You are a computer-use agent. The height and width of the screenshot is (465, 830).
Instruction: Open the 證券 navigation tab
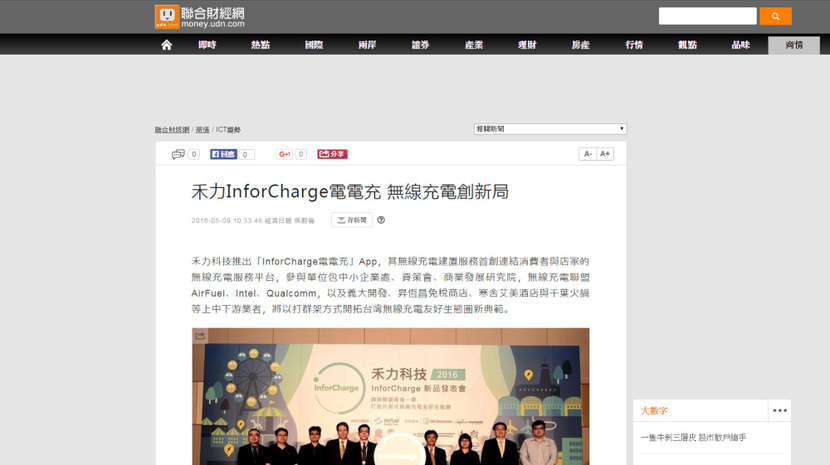click(420, 45)
